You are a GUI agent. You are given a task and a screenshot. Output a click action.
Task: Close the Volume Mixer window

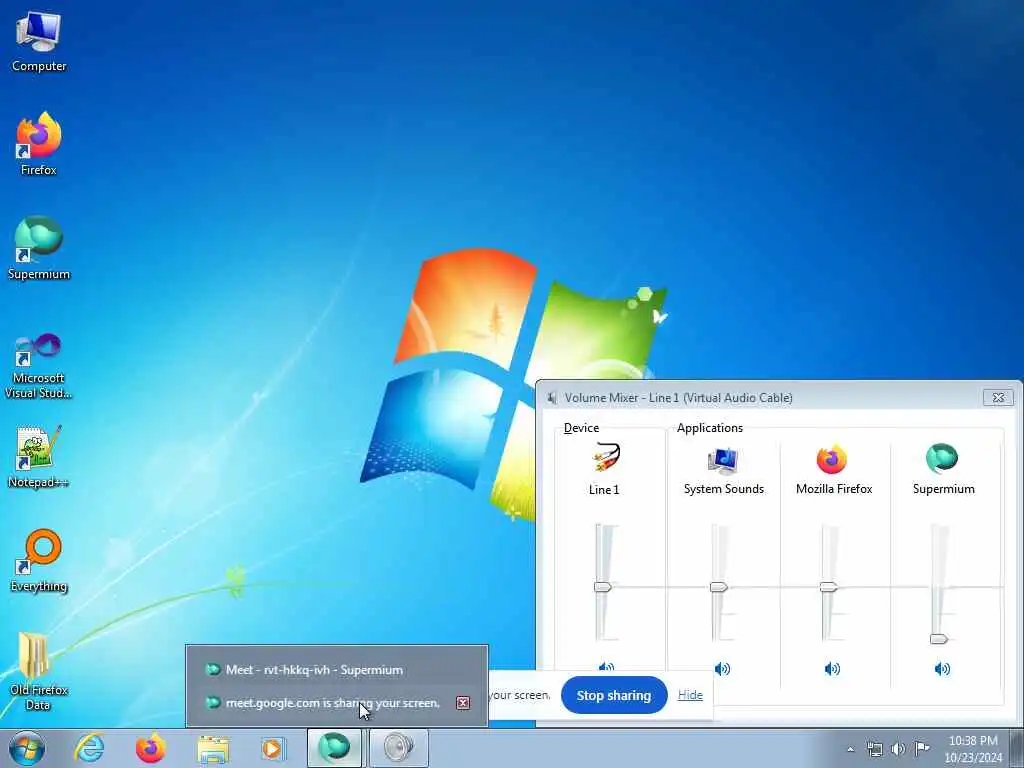[x=998, y=397]
